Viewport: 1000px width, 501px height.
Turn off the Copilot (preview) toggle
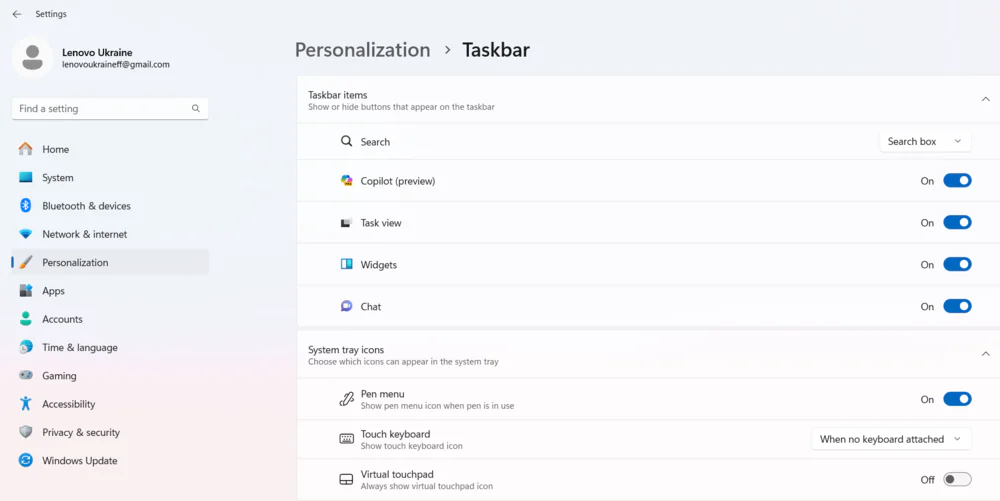pyautogui.click(x=957, y=180)
